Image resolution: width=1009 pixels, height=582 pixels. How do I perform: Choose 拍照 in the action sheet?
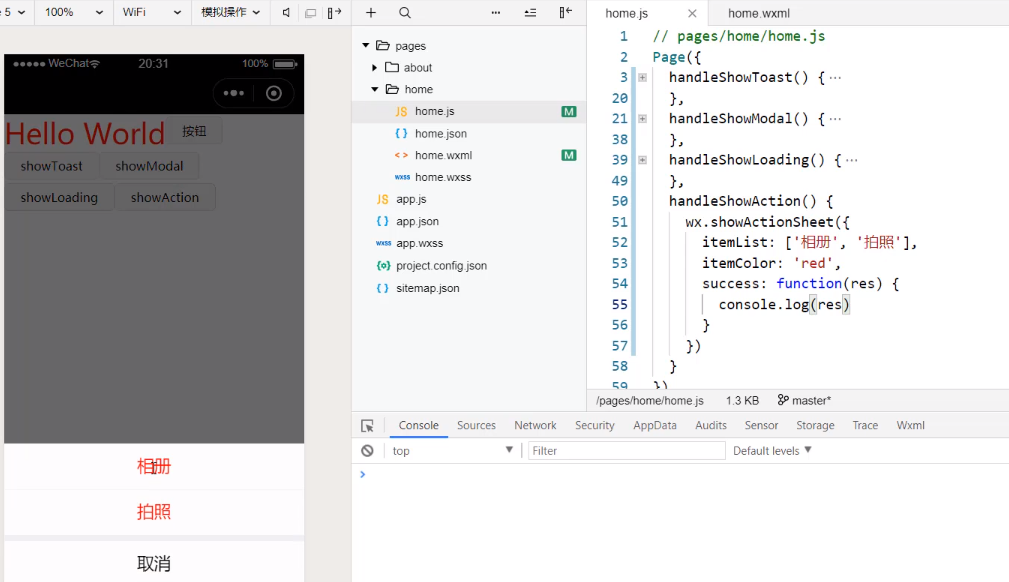154,512
